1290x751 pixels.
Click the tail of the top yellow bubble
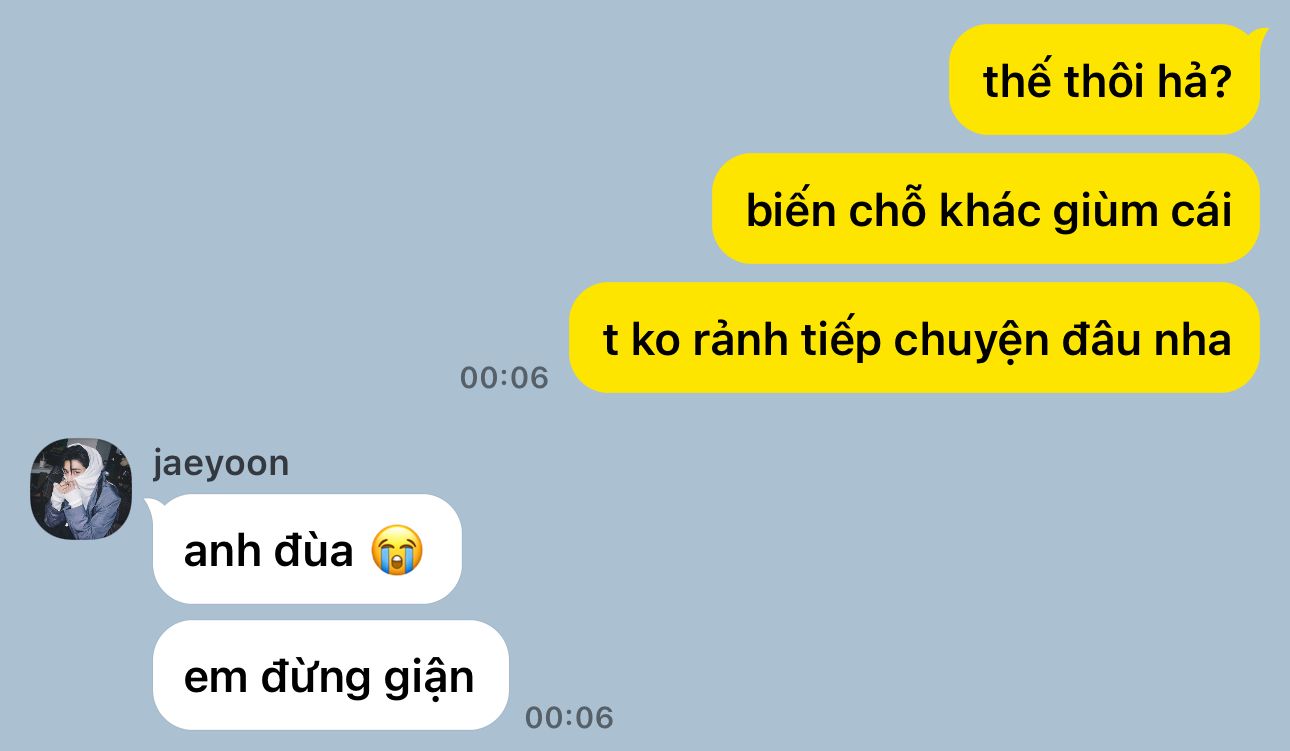pyautogui.click(x=1258, y=39)
